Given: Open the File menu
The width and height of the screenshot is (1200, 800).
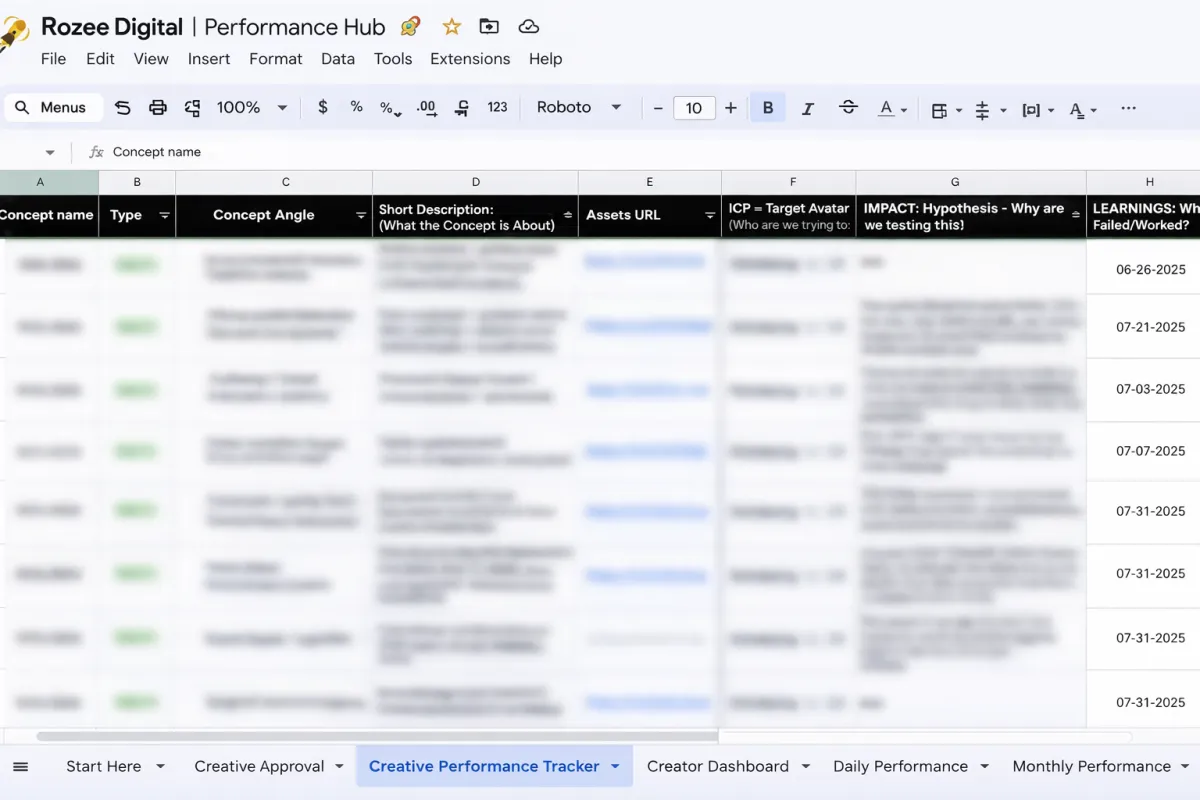Looking at the screenshot, I should (x=53, y=59).
